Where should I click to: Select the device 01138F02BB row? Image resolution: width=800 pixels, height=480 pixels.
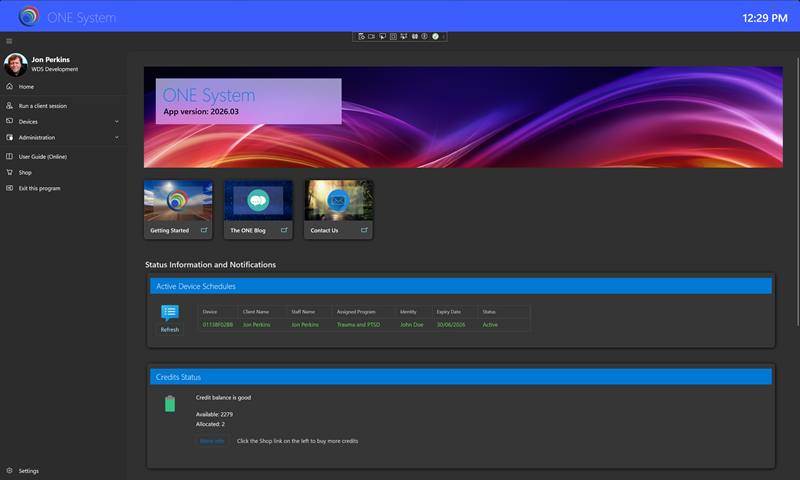click(x=217, y=325)
